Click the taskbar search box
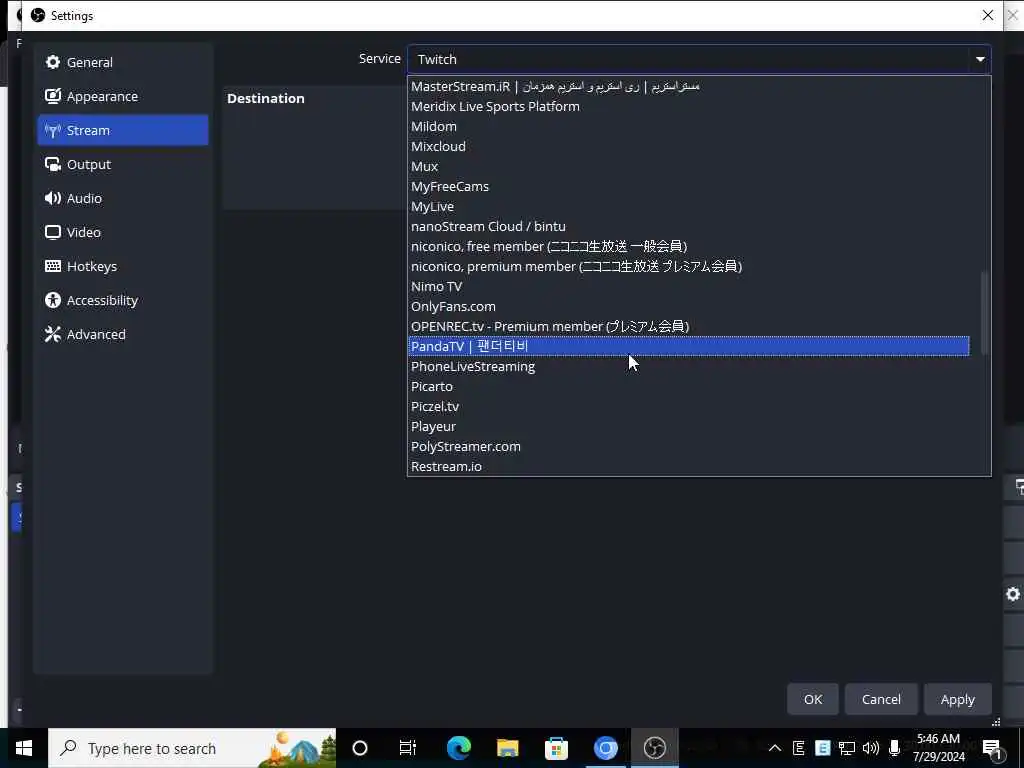The height and width of the screenshot is (768, 1024). [x=192, y=748]
